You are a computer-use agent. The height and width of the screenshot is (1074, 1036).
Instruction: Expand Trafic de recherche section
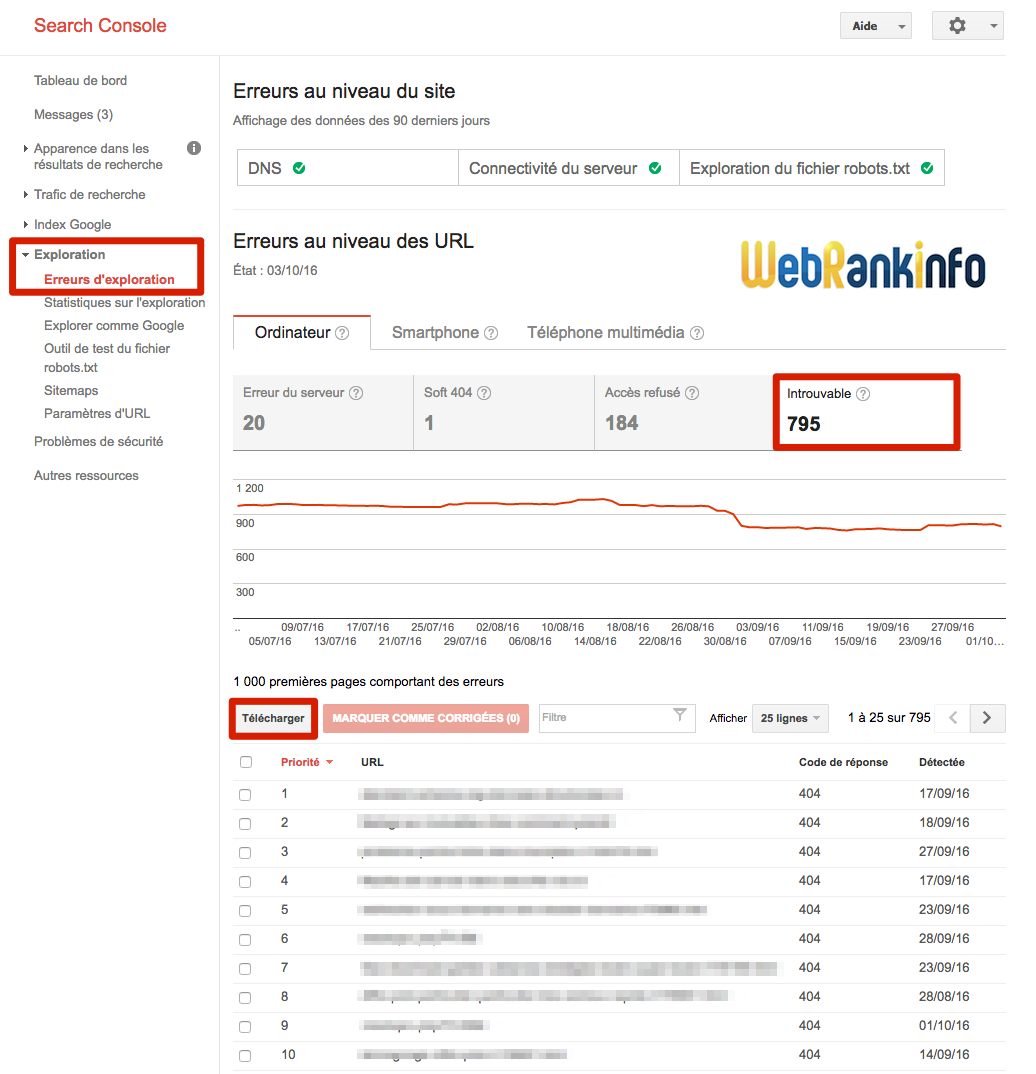tap(25, 195)
